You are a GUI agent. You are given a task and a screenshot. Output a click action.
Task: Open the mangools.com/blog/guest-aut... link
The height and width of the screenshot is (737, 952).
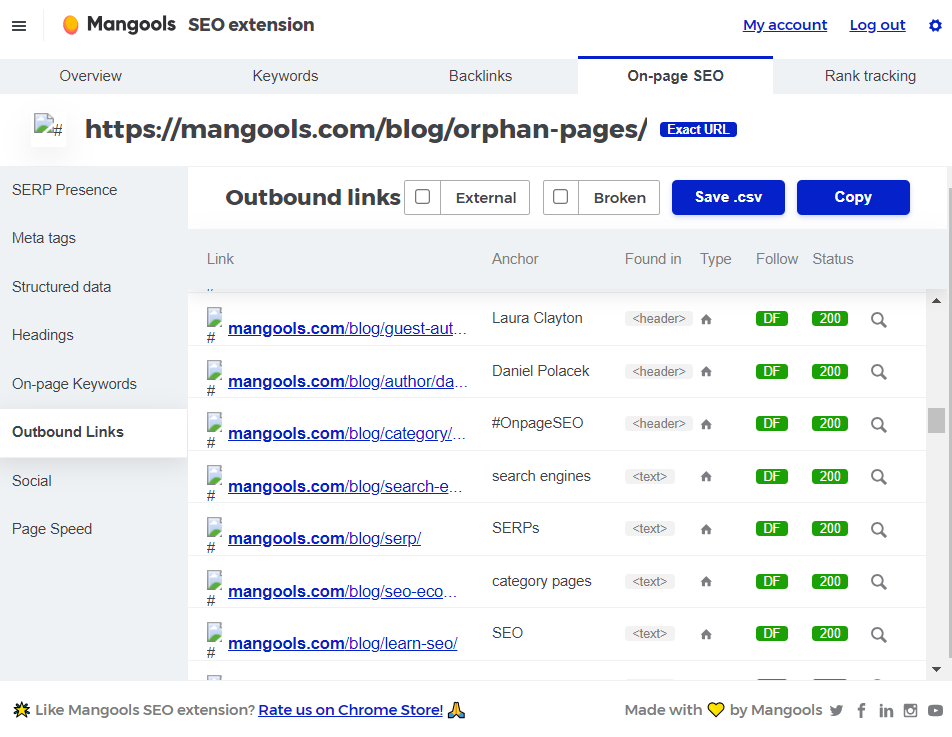pyautogui.click(x=347, y=328)
